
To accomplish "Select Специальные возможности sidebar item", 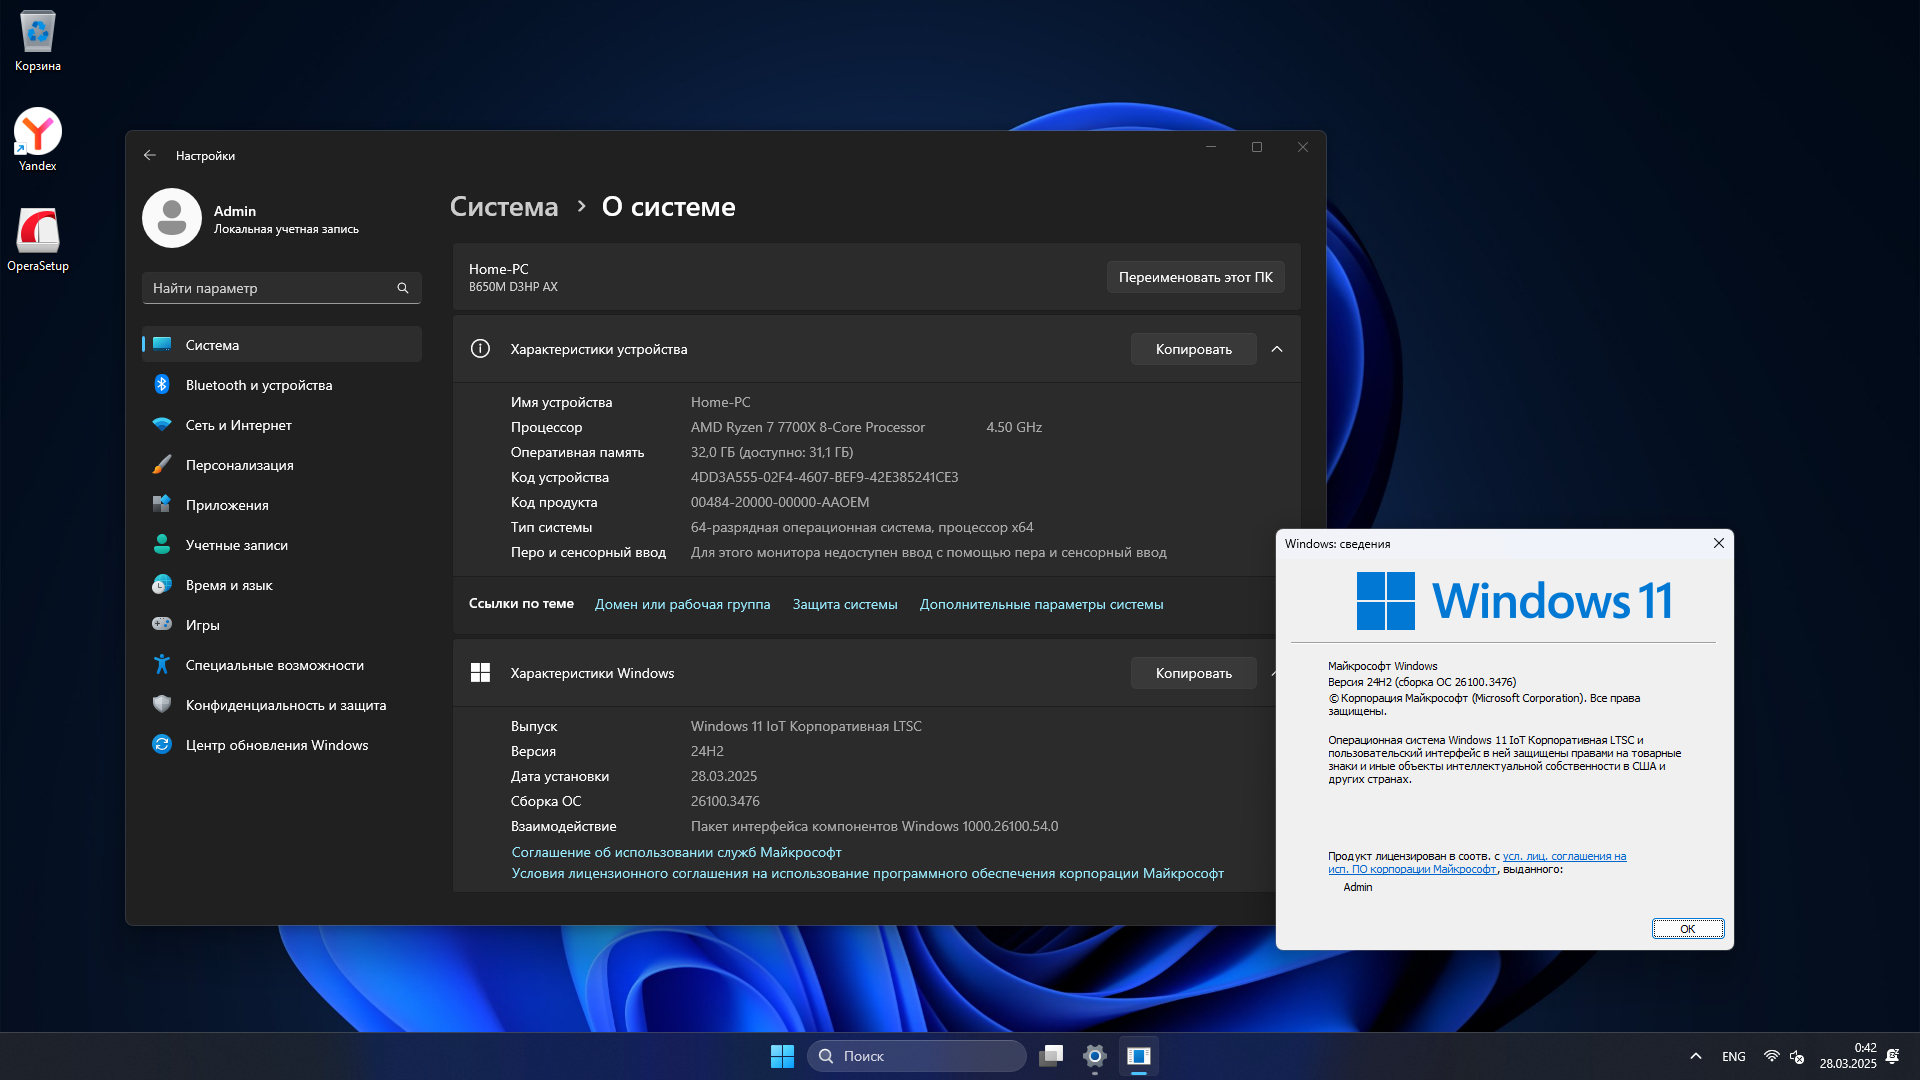I will (274, 665).
